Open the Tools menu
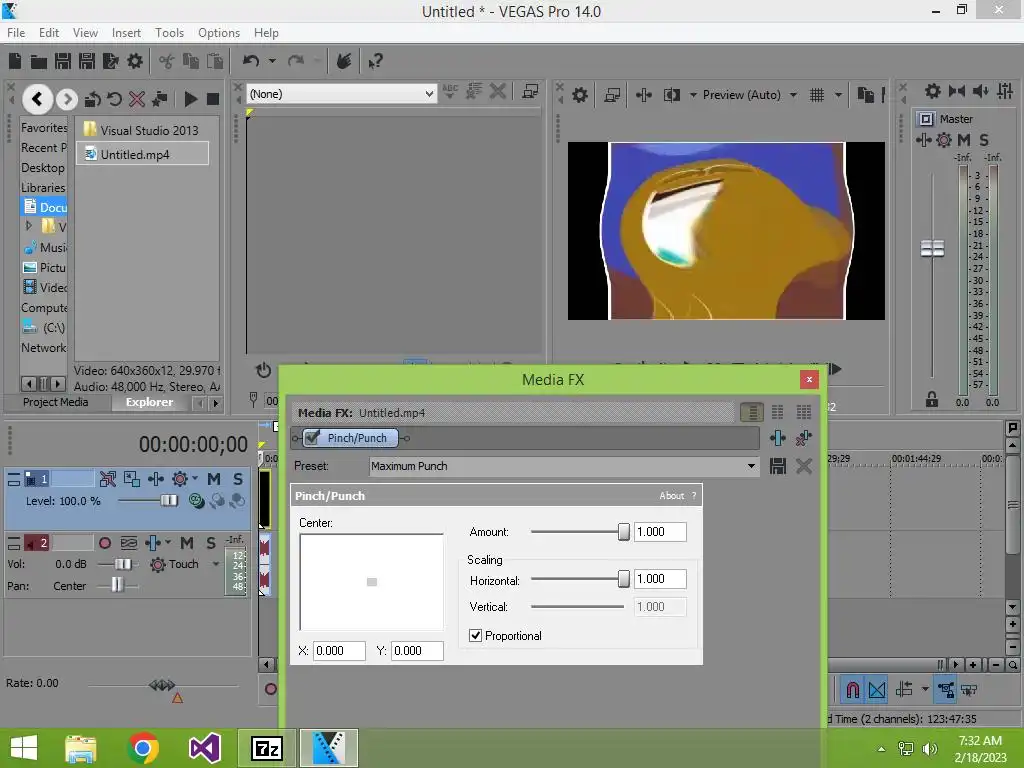Image resolution: width=1024 pixels, height=768 pixels. [x=169, y=33]
